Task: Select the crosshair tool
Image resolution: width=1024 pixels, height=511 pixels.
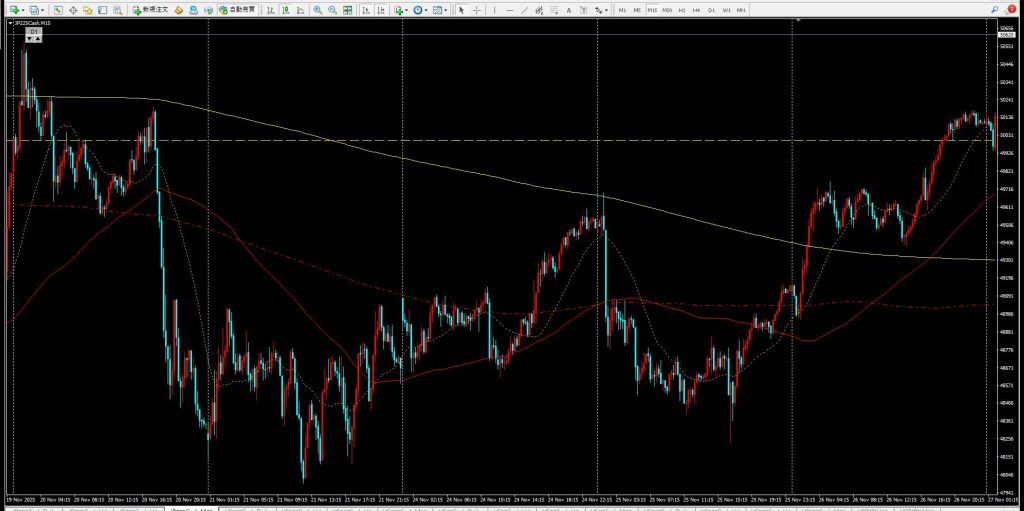Action: pyautogui.click(x=476, y=9)
